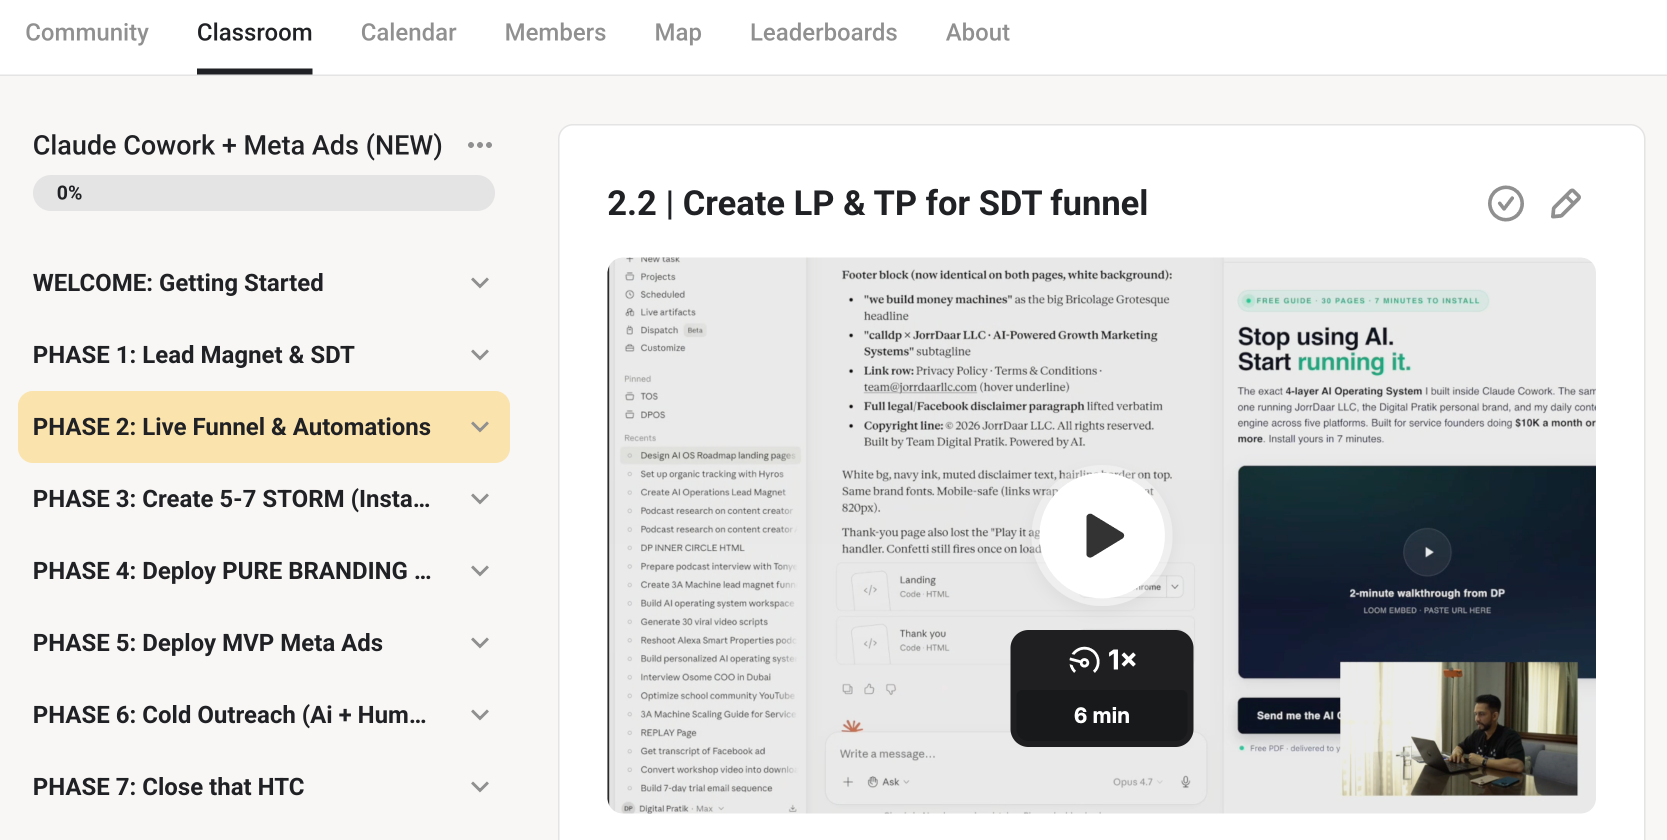1667x840 pixels.
Task: Open Opus 4.7 model selector
Action: (1137, 782)
